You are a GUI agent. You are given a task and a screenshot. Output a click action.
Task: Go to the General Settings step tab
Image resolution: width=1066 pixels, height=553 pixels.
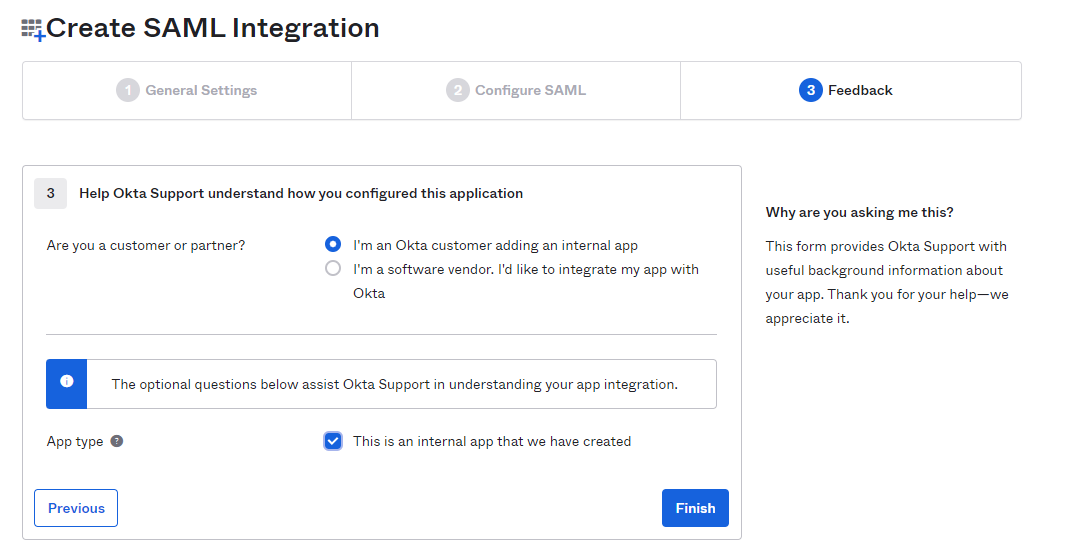[187, 90]
